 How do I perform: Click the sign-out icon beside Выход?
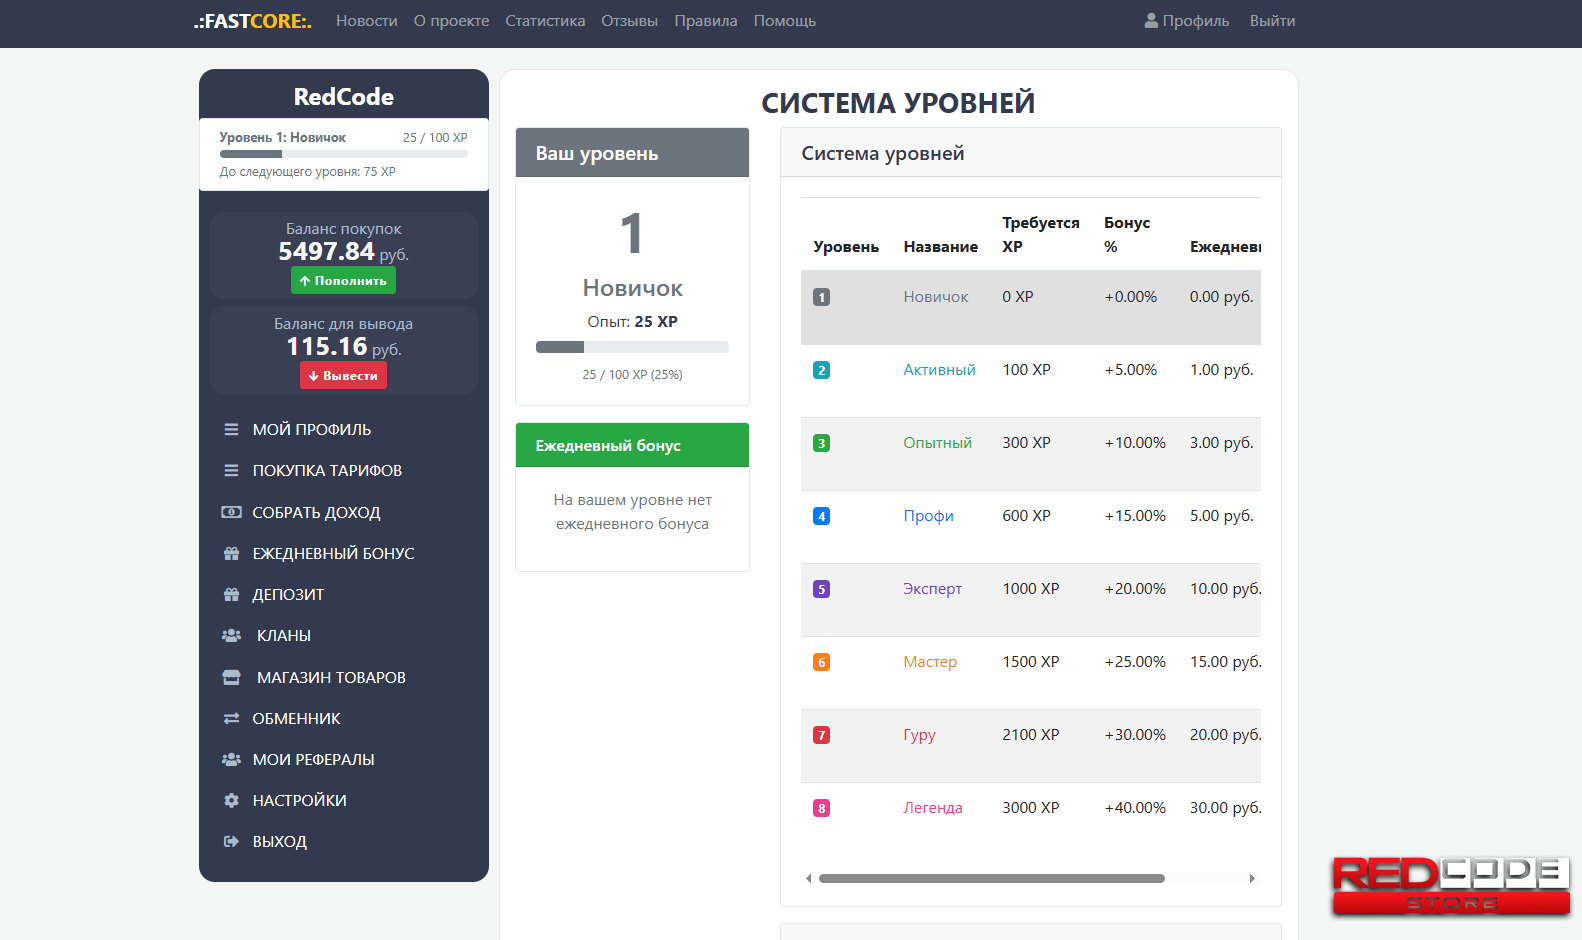coord(231,841)
